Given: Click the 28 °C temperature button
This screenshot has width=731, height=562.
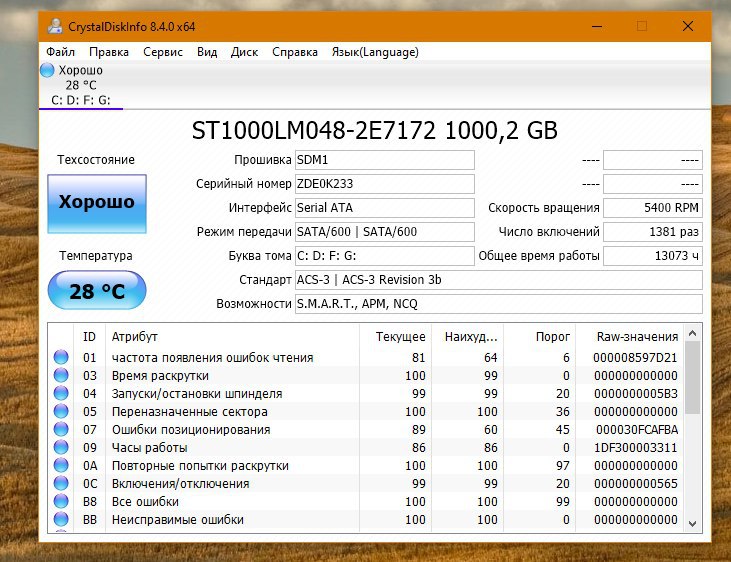Looking at the screenshot, I should (x=97, y=290).
